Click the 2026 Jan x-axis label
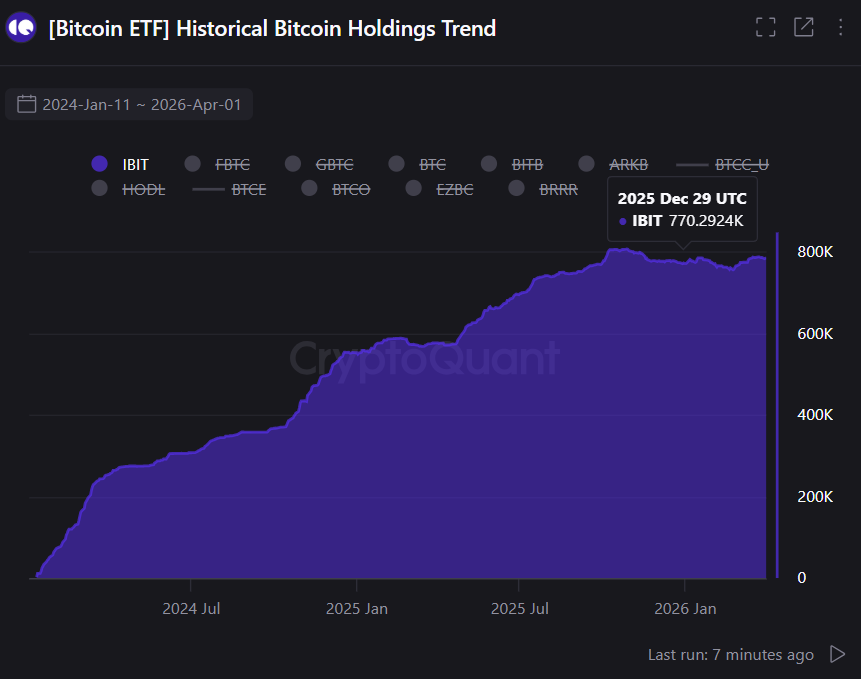The width and height of the screenshot is (861, 679). click(685, 608)
